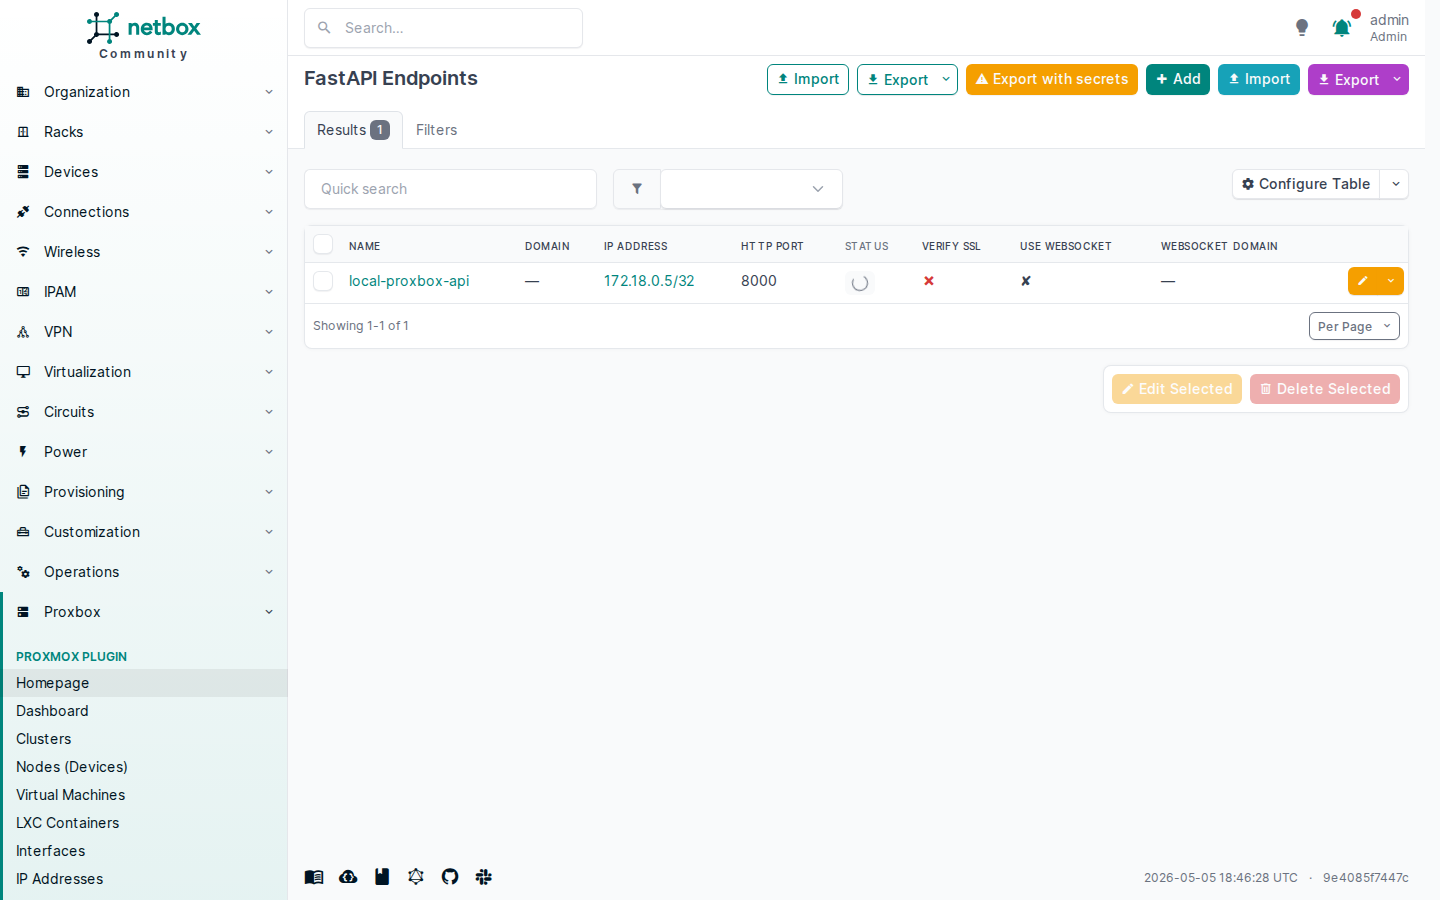
Task: Select the Circuits sidebar icon
Action: pyautogui.click(x=23, y=412)
